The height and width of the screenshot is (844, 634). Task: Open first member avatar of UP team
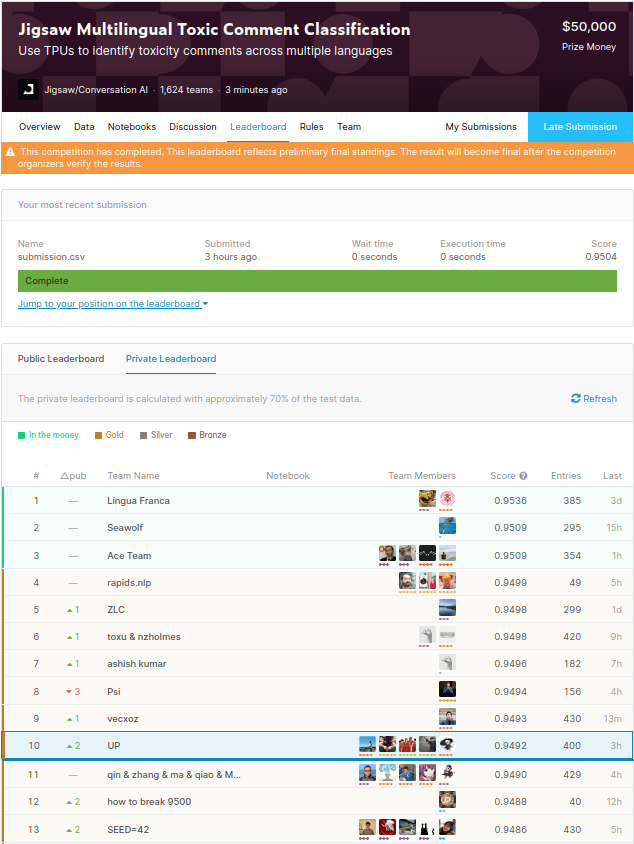click(x=367, y=744)
